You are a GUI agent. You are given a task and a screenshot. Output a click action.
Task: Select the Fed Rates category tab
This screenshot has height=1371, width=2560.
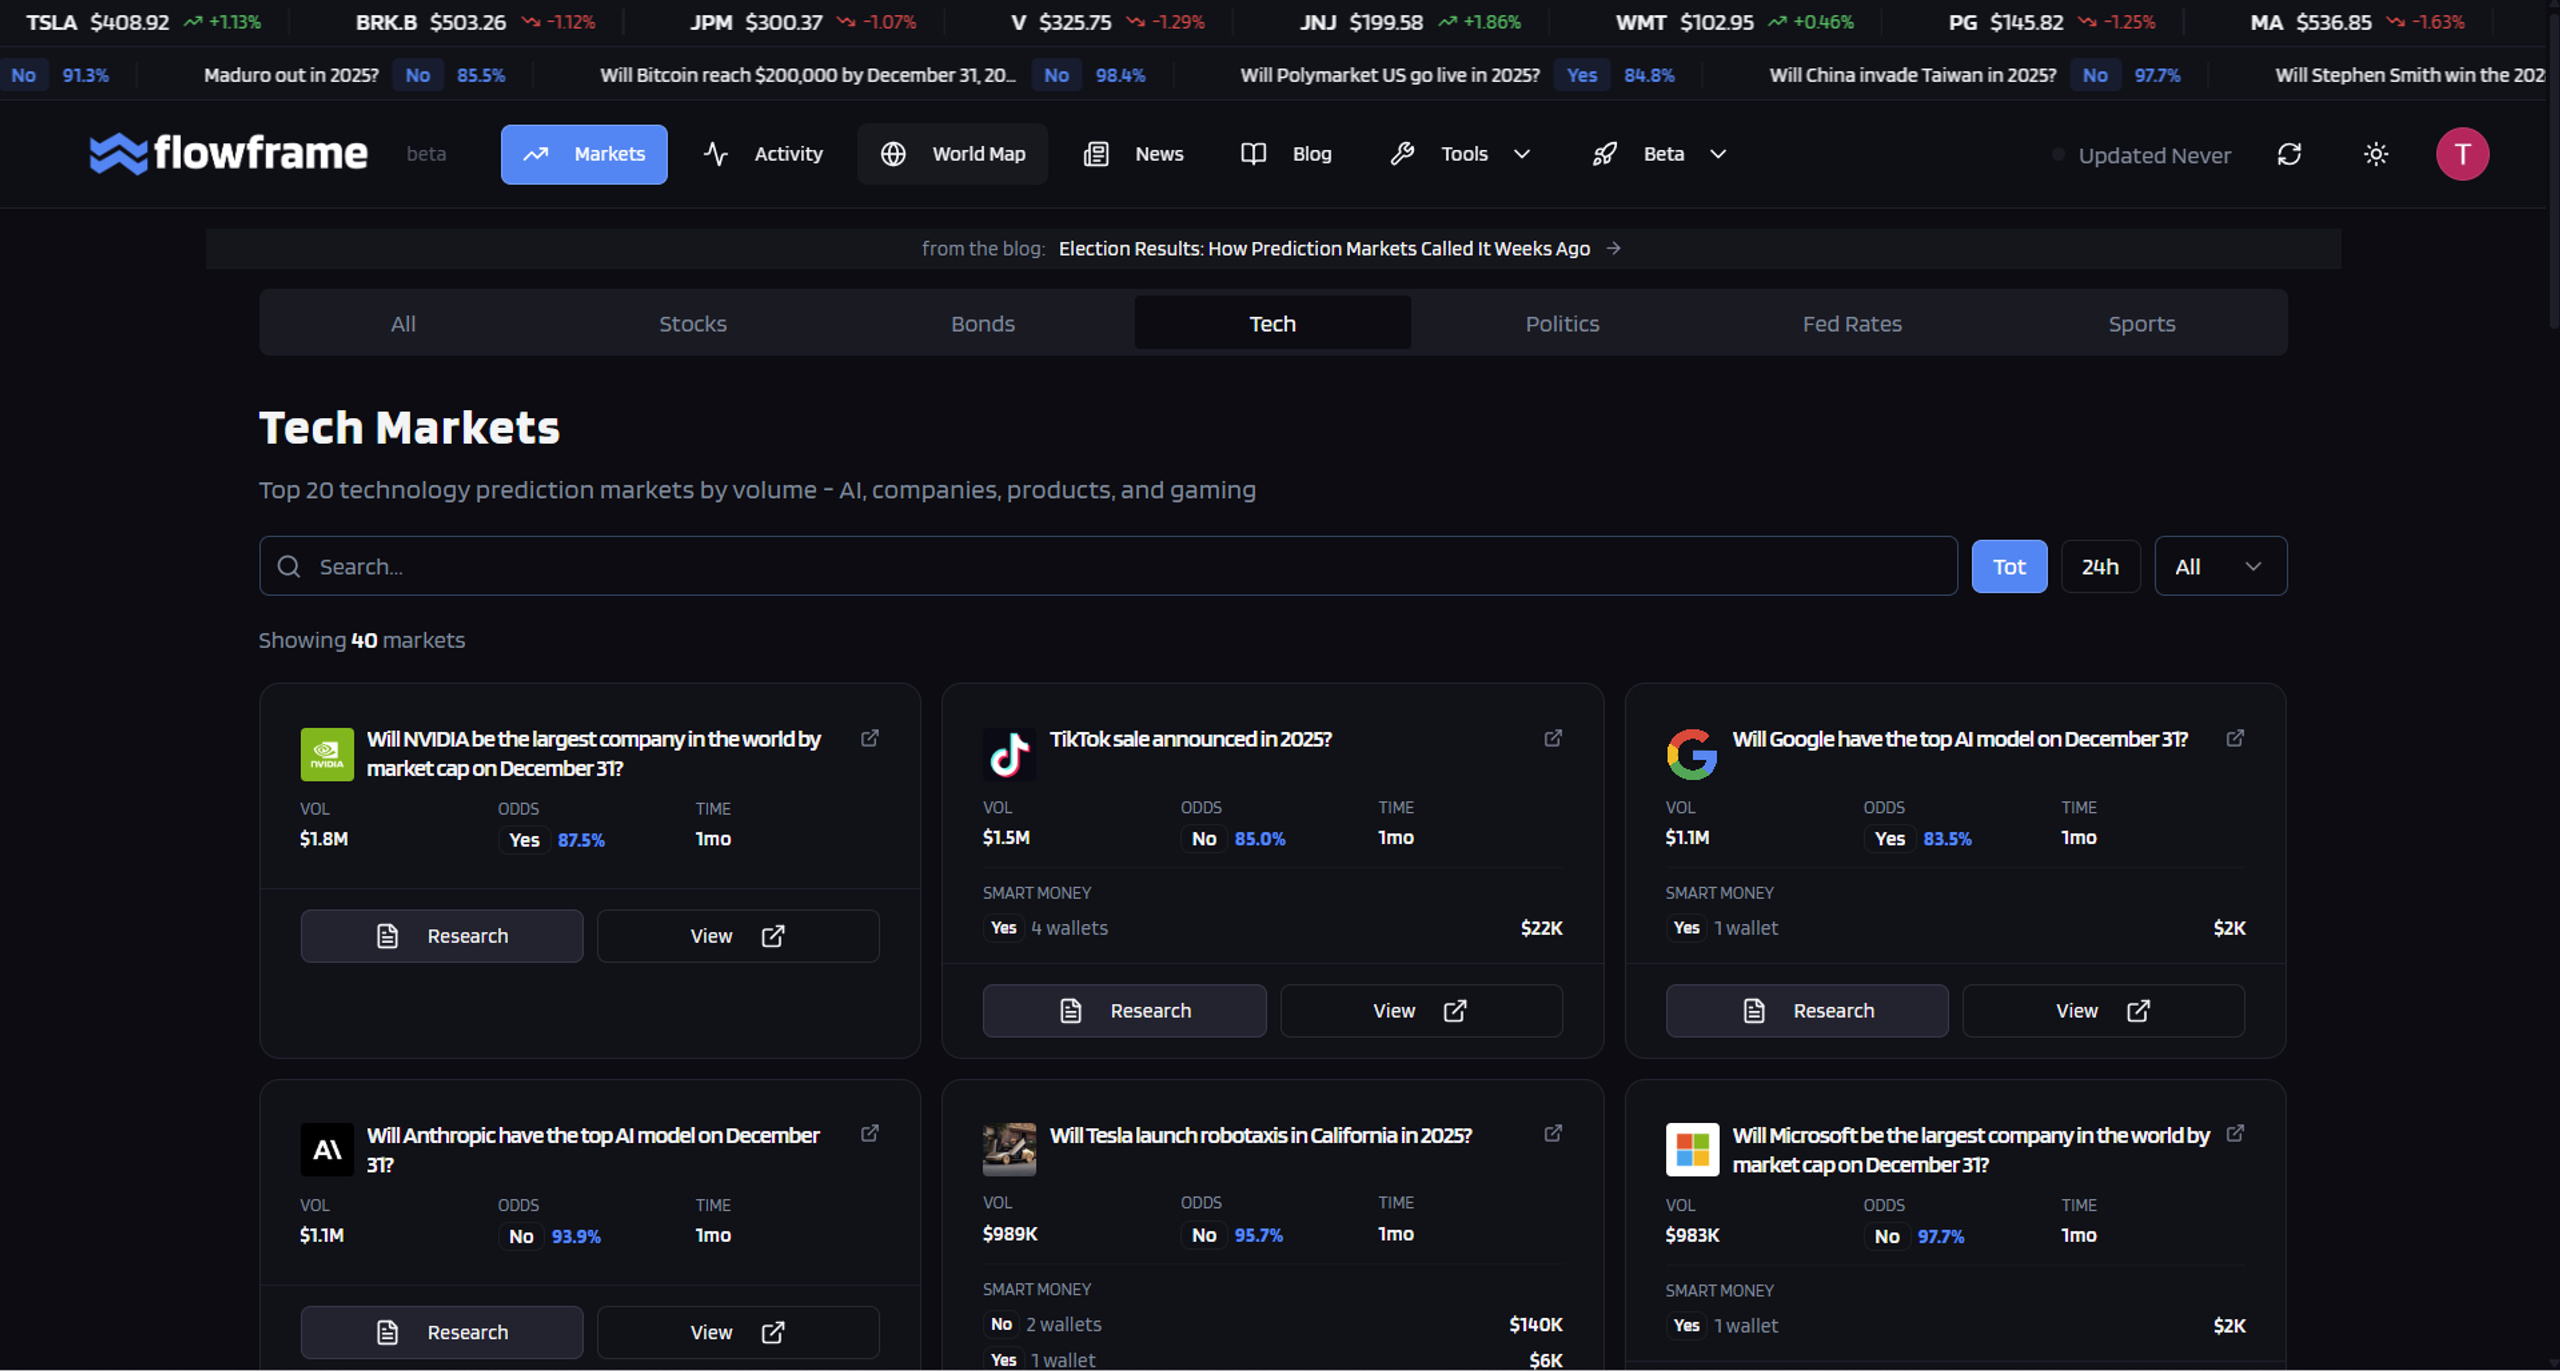tap(1852, 323)
